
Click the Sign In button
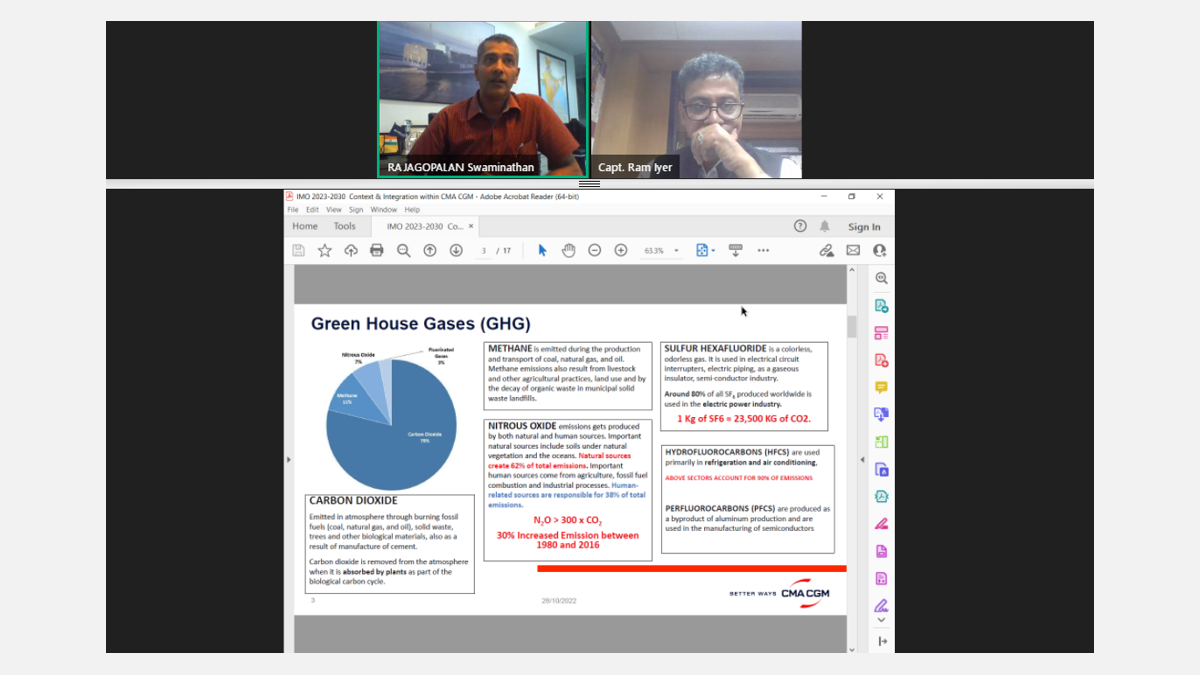(864, 227)
